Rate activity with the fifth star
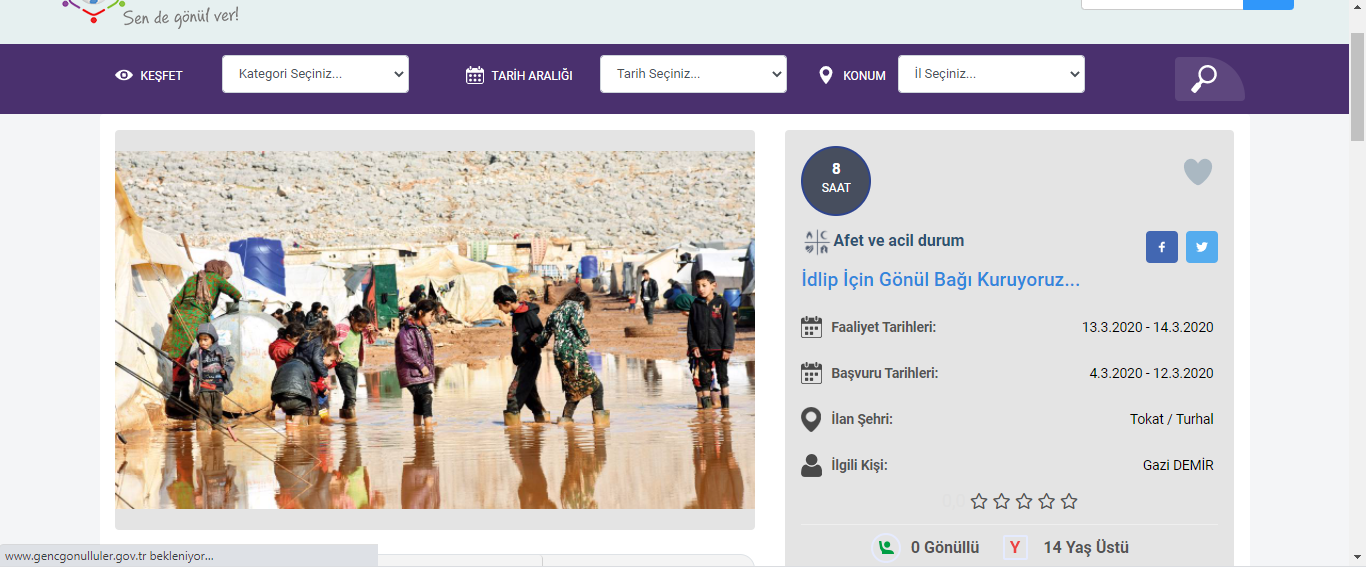 (x=1069, y=501)
